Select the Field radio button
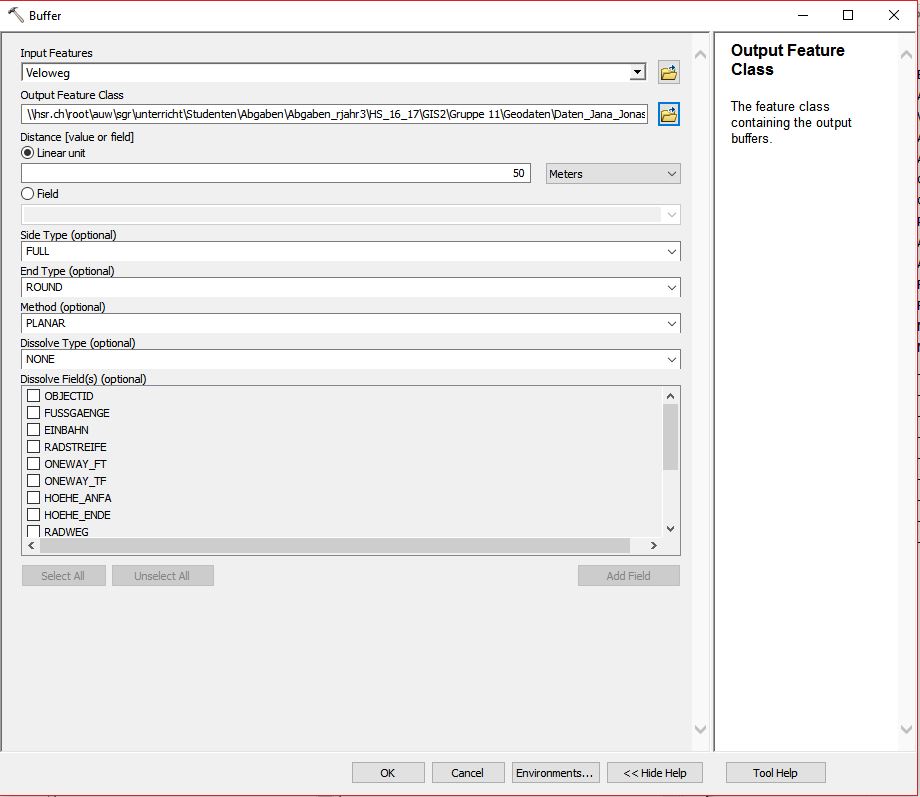The height and width of the screenshot is (797, 920). (28, 194)
